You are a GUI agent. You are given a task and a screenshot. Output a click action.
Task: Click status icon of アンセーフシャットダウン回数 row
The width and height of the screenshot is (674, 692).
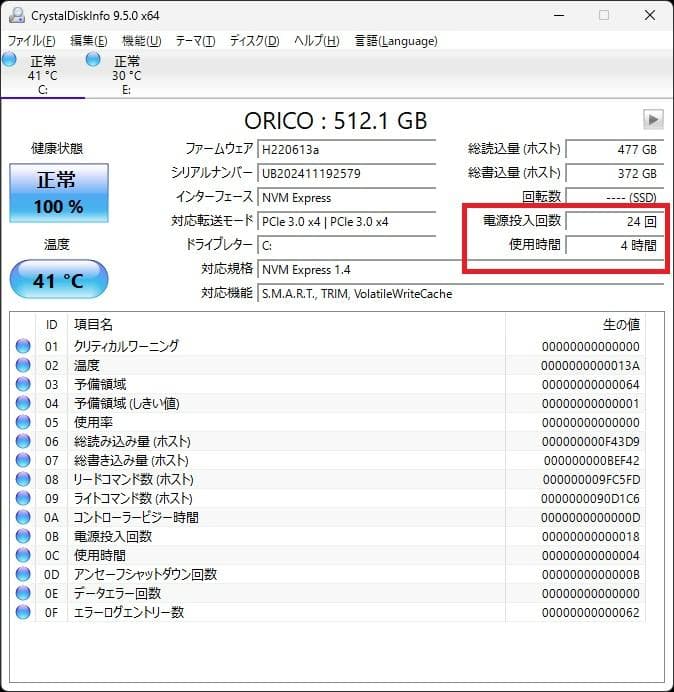coord(23,574)
